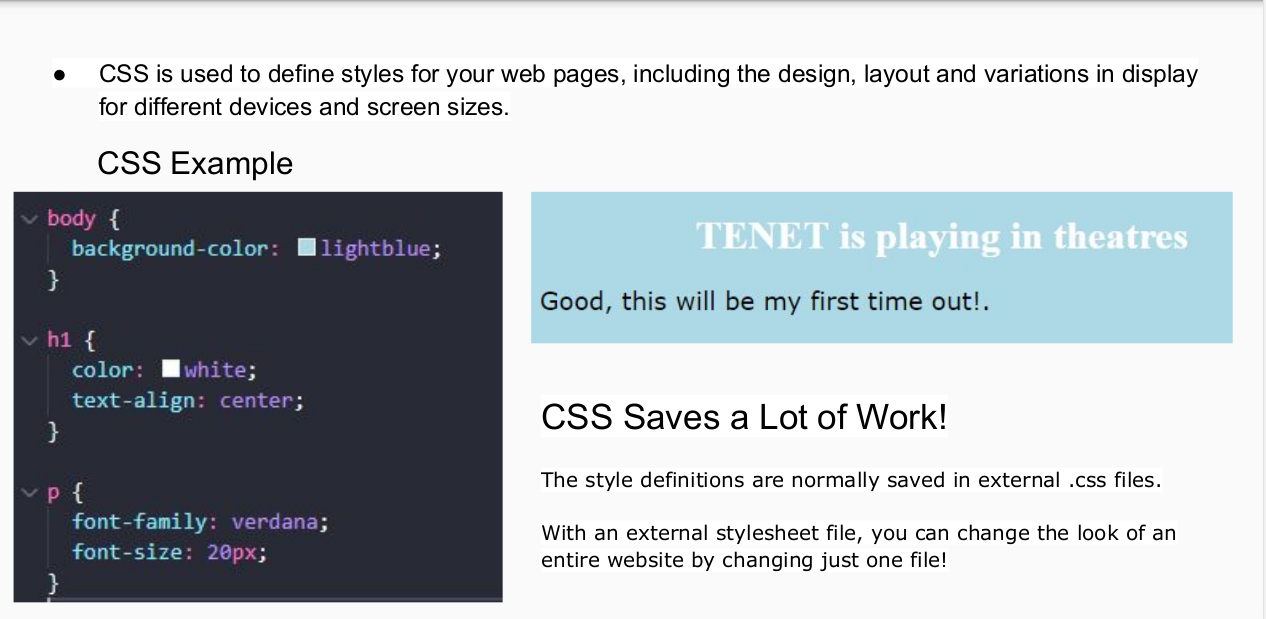
Task: Click the TENET is playing in theatres heading
Action: coord(941,236)
